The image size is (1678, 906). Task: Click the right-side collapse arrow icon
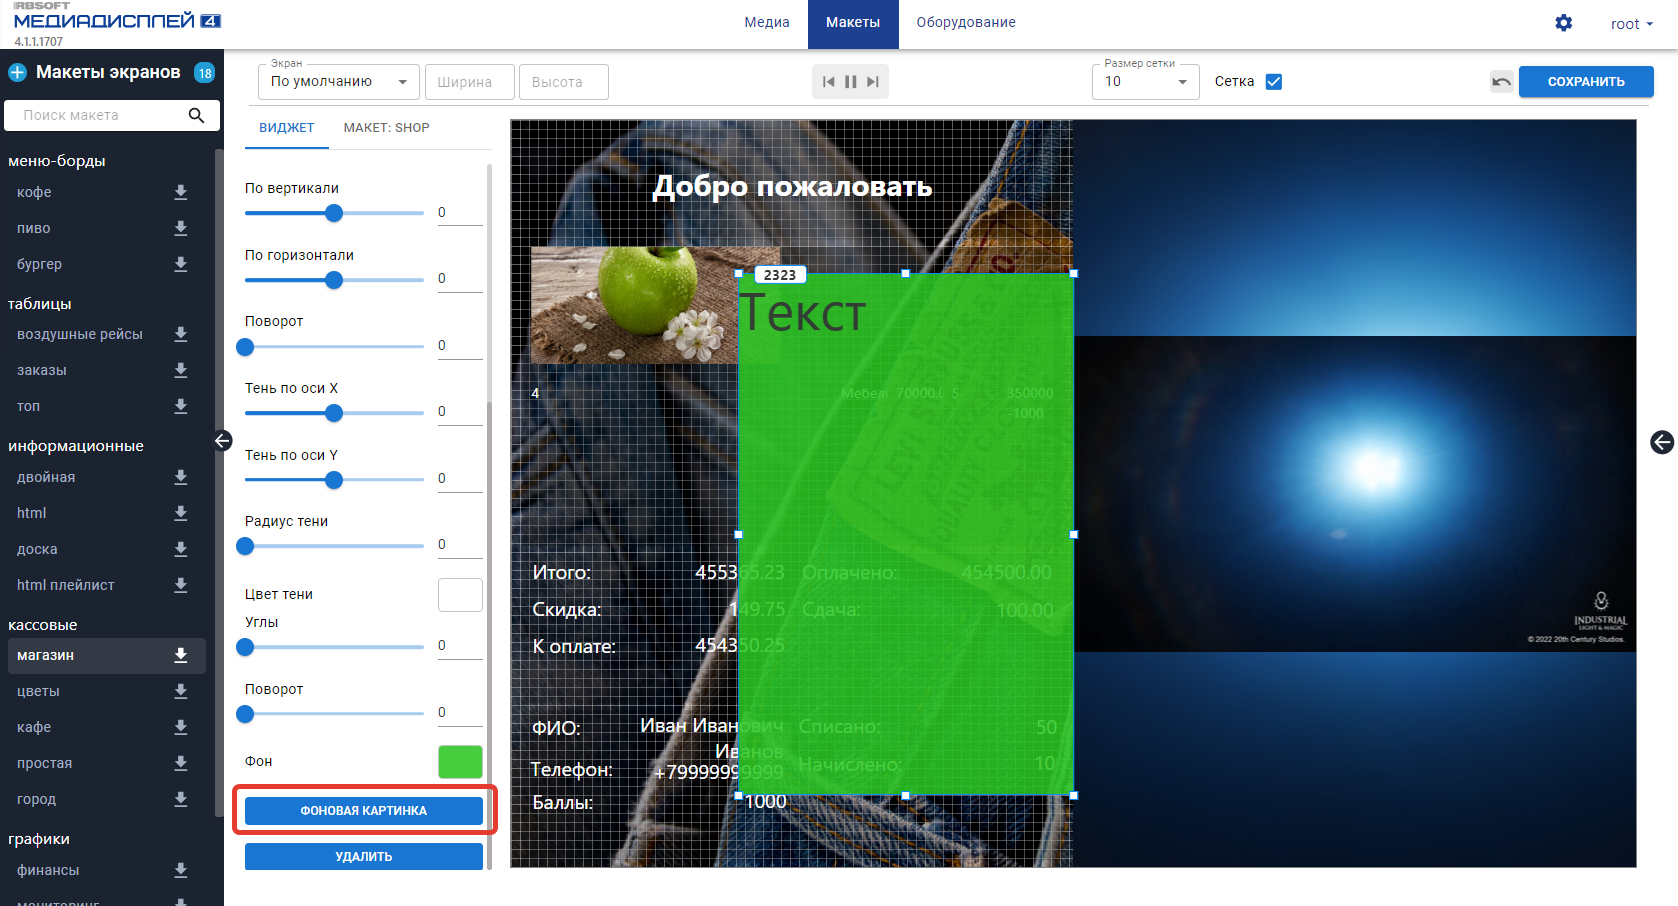1662,442
